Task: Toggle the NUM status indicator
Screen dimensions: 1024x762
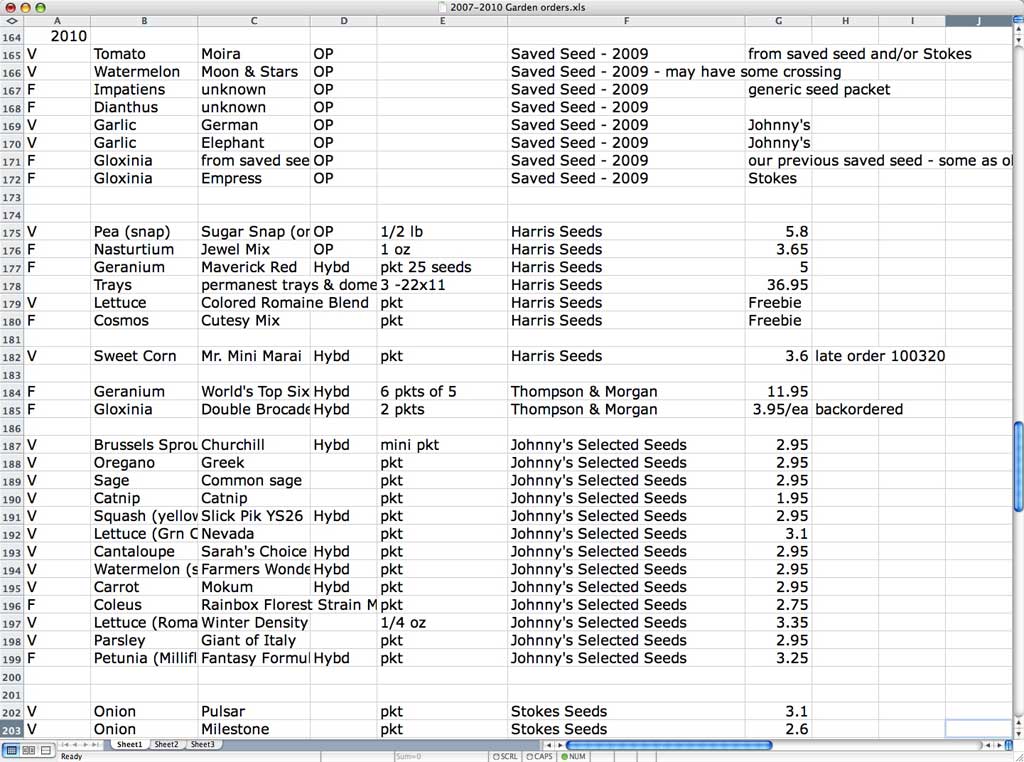Action: click(573, 757)
